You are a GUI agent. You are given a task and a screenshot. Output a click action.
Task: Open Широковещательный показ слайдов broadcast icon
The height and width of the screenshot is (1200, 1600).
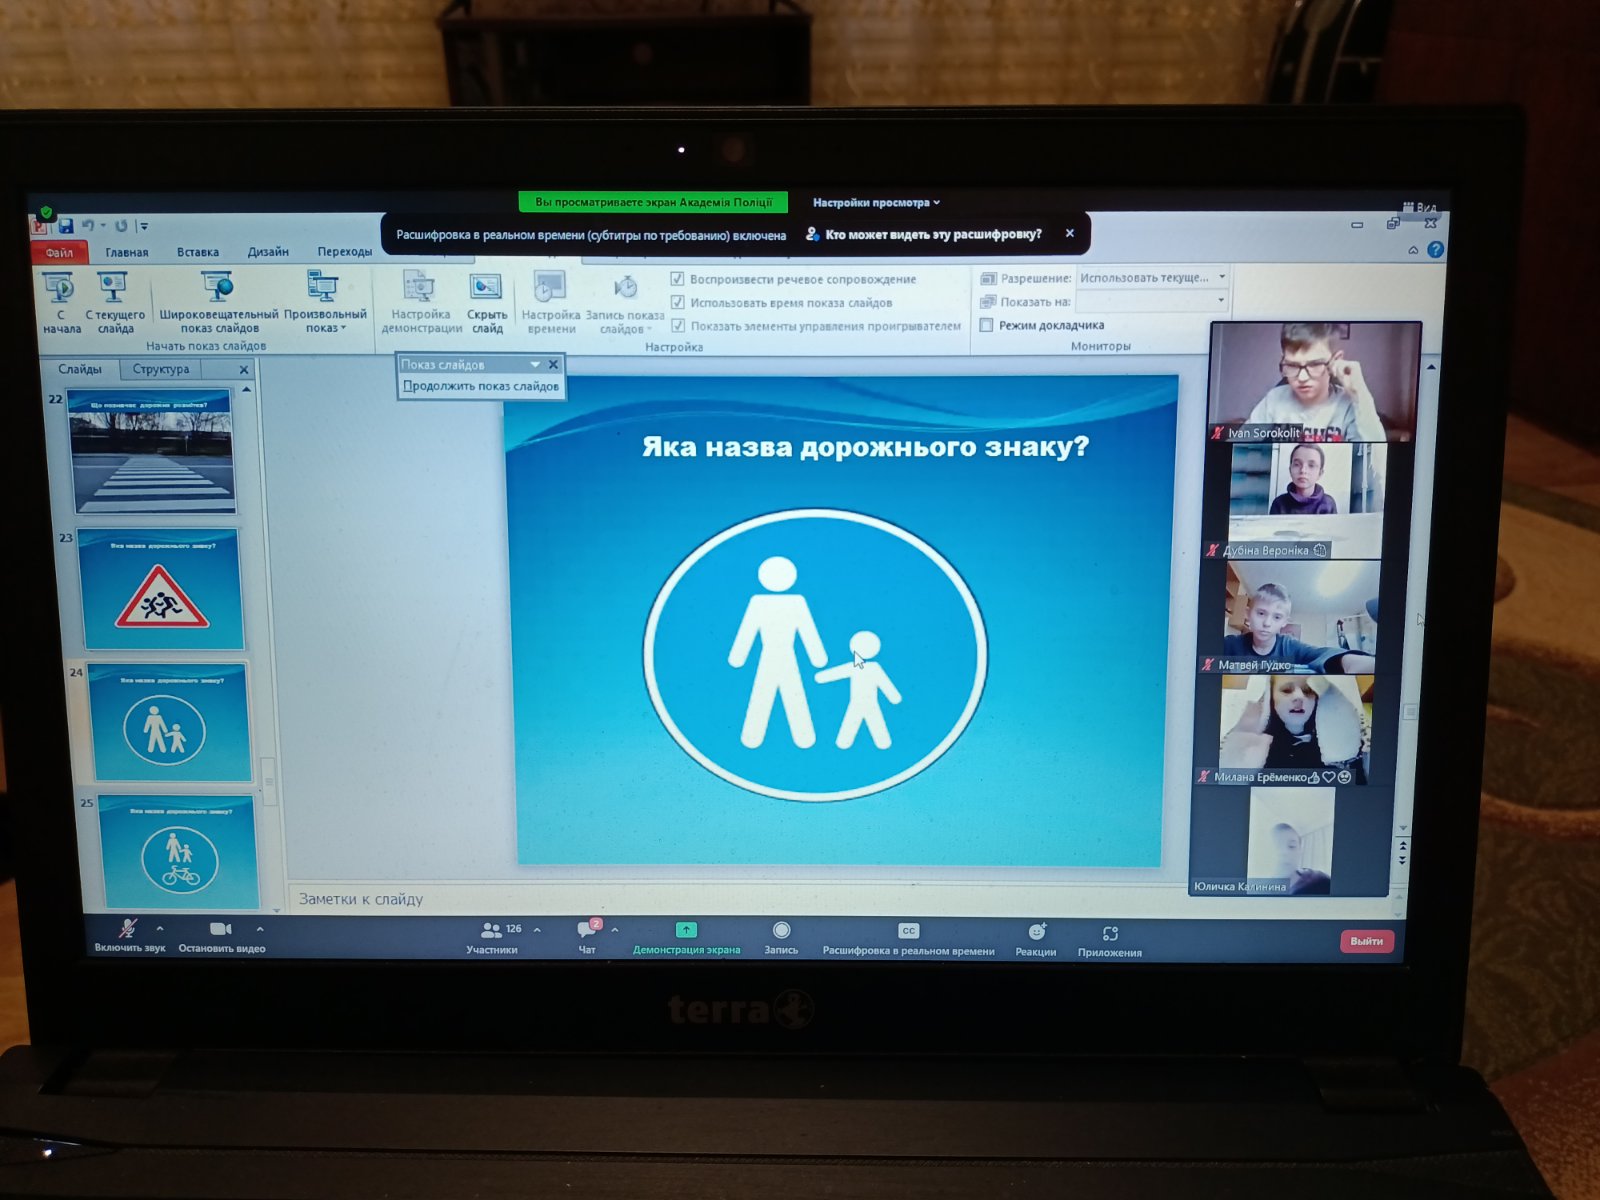217,287
